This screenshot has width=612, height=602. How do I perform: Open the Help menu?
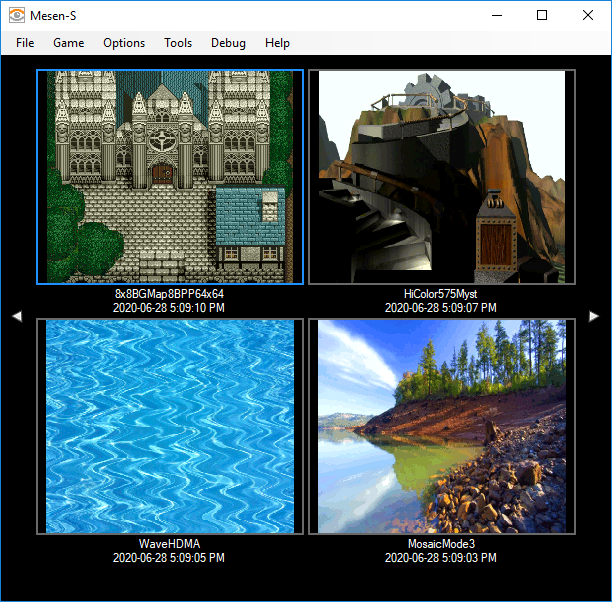point(277,43)
